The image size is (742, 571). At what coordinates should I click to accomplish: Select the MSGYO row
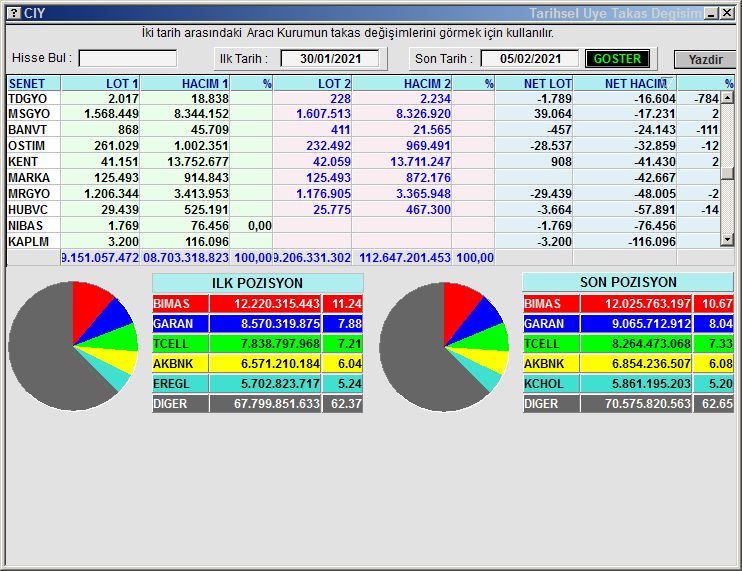point(363,114)
